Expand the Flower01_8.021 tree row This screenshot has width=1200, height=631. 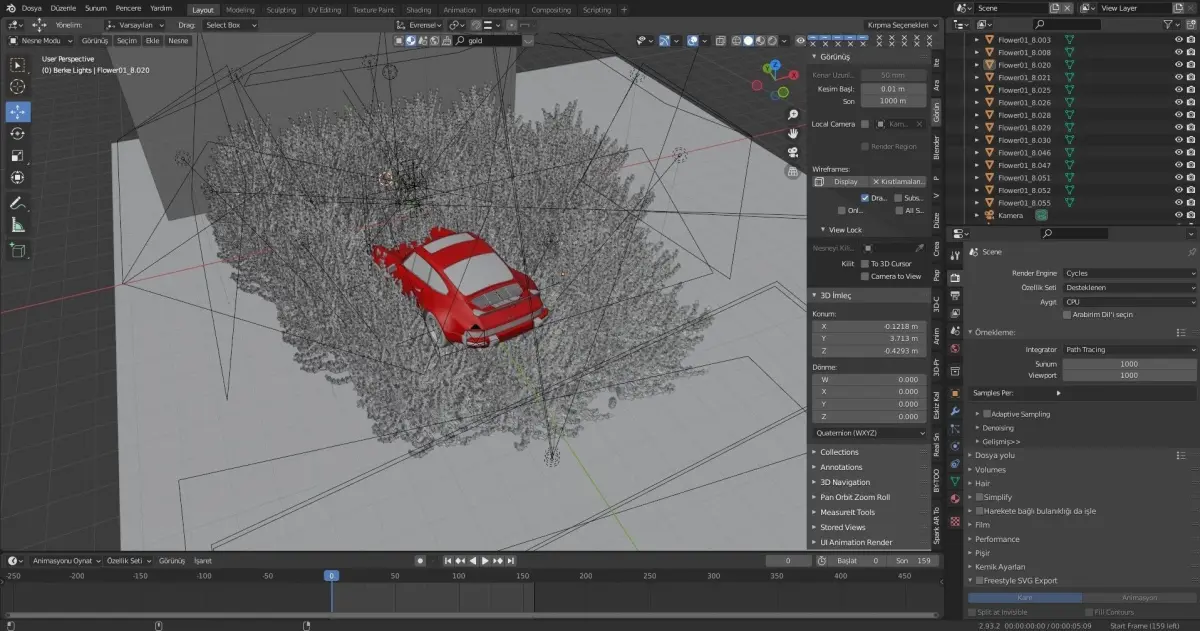coord(976,77)
